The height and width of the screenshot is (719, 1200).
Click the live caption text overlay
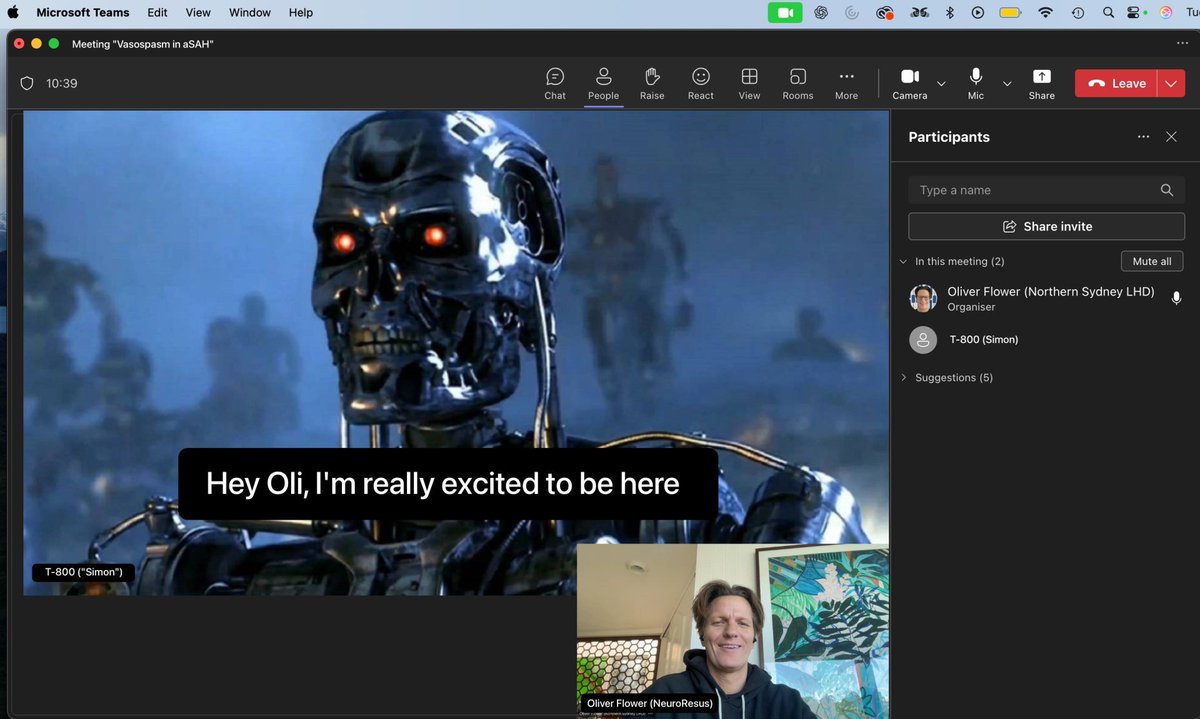[x=448, y=484]
